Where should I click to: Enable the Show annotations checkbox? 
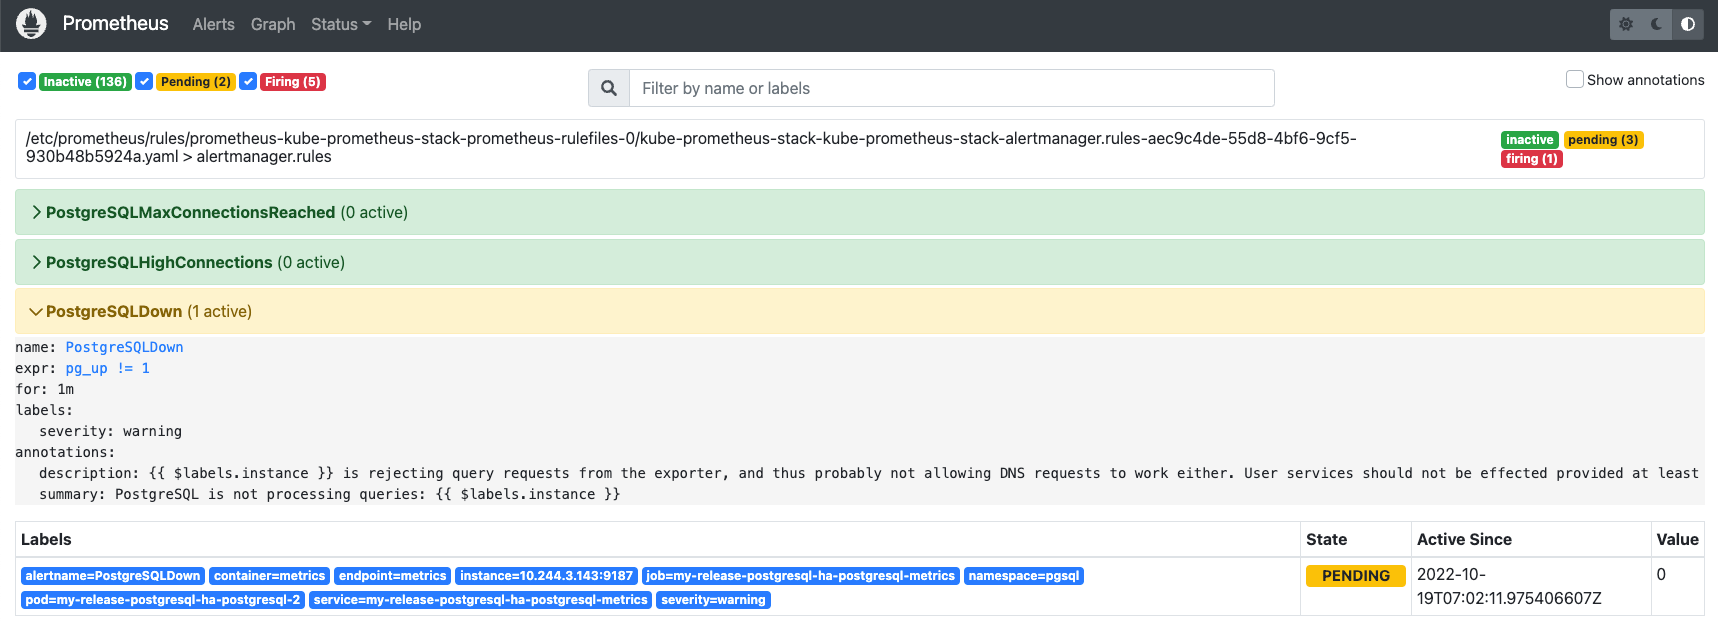[1575, 79]
